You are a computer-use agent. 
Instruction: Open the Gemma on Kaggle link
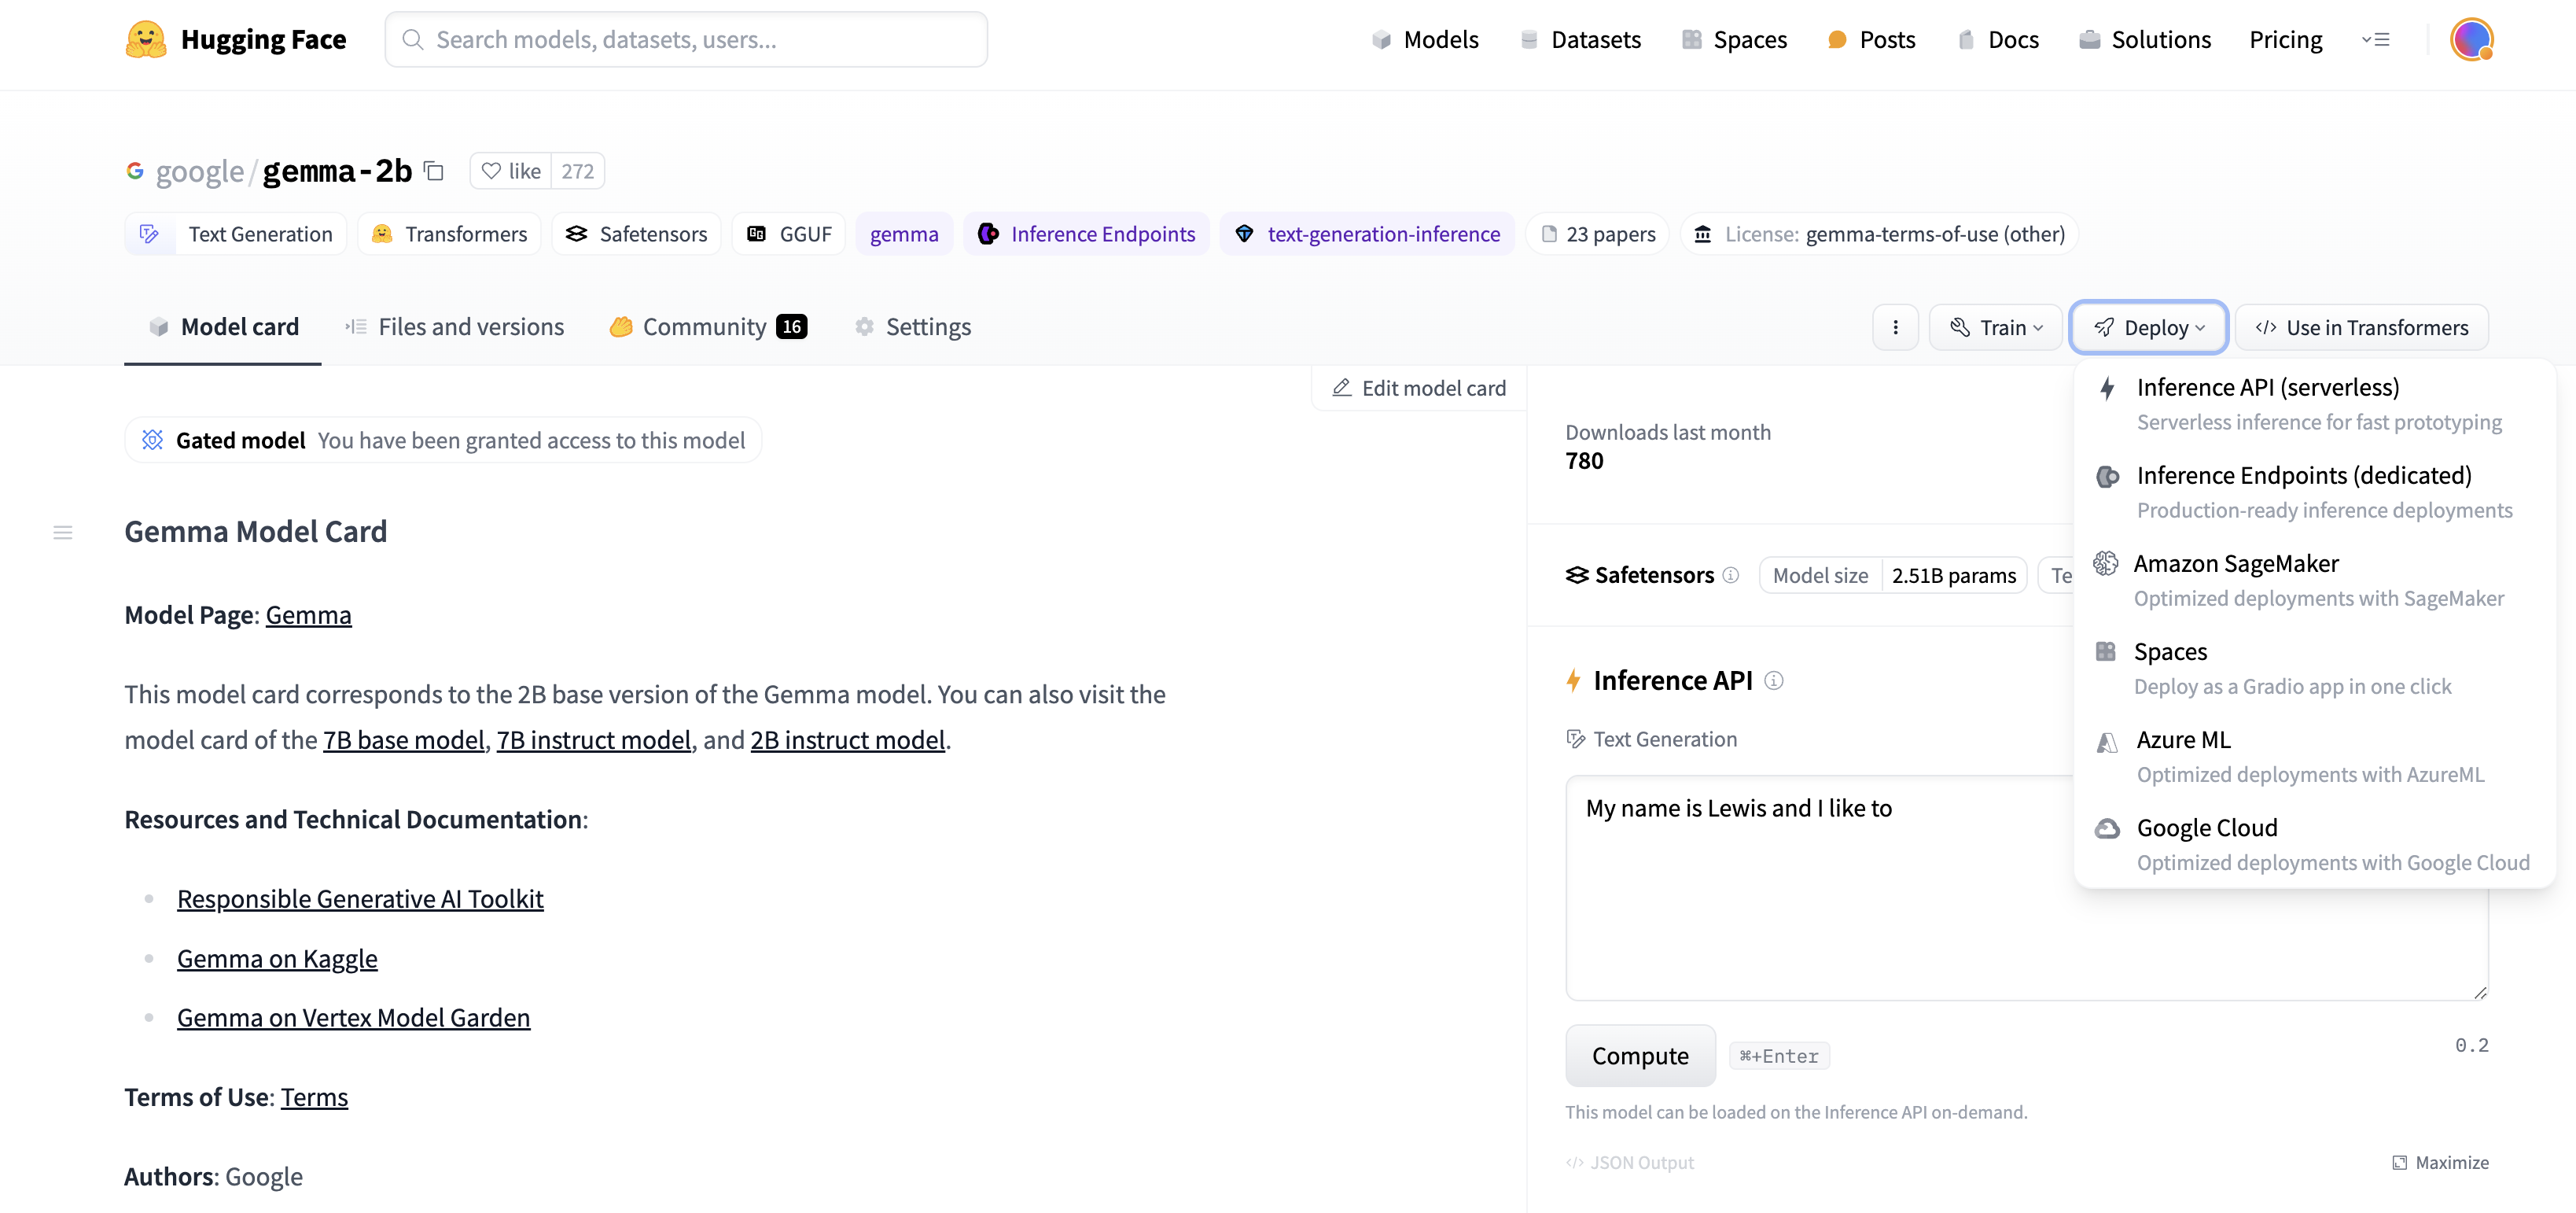277,958
